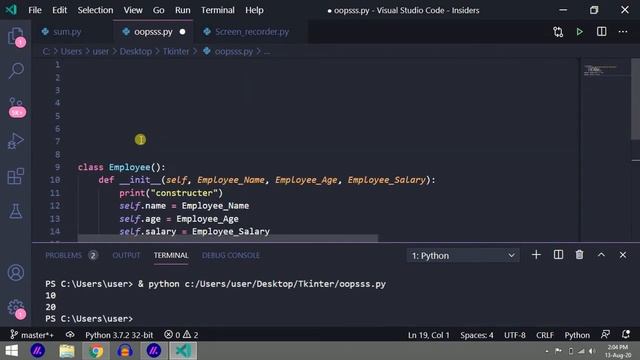Click line 9 class Employee code

[x=122, y=167]
